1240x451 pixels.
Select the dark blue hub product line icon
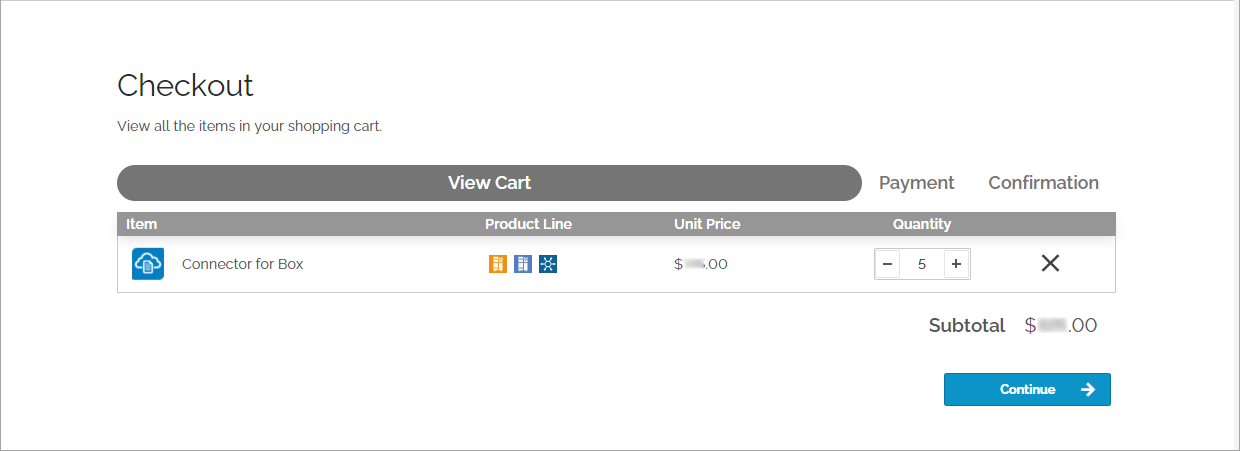(548, 264)
